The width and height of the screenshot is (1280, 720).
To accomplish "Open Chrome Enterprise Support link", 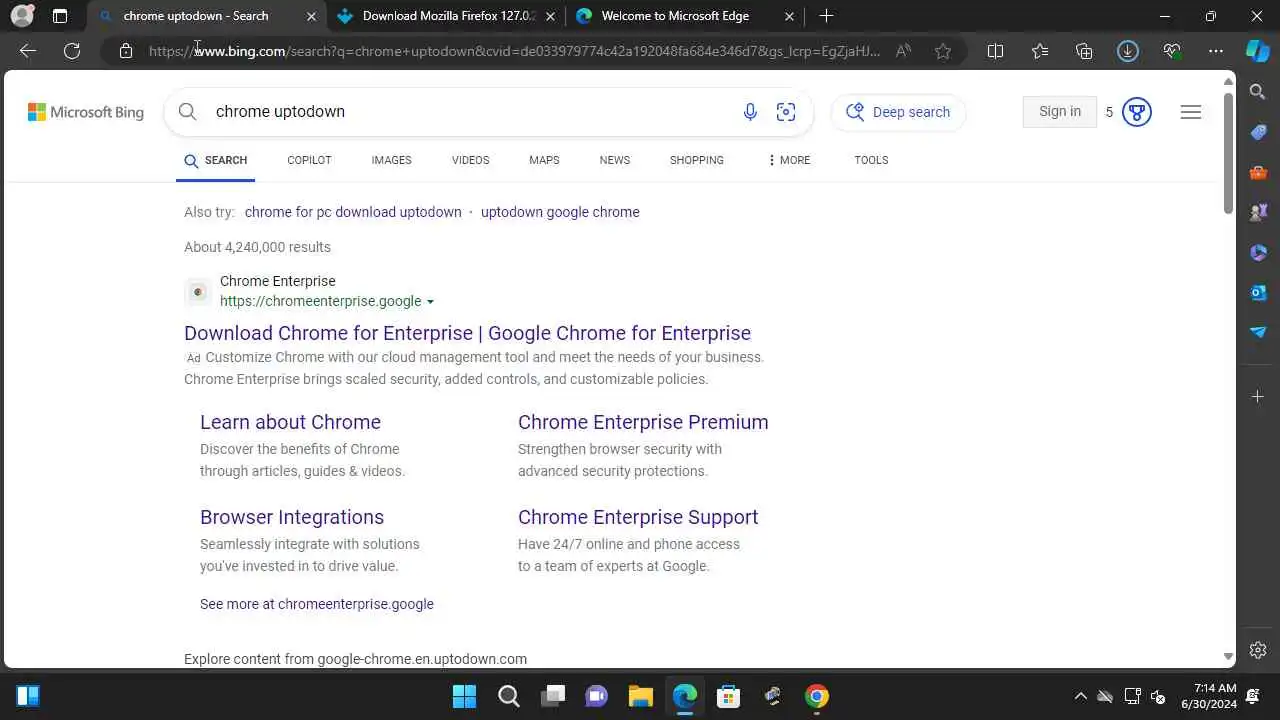I will [x=638, y=517].
